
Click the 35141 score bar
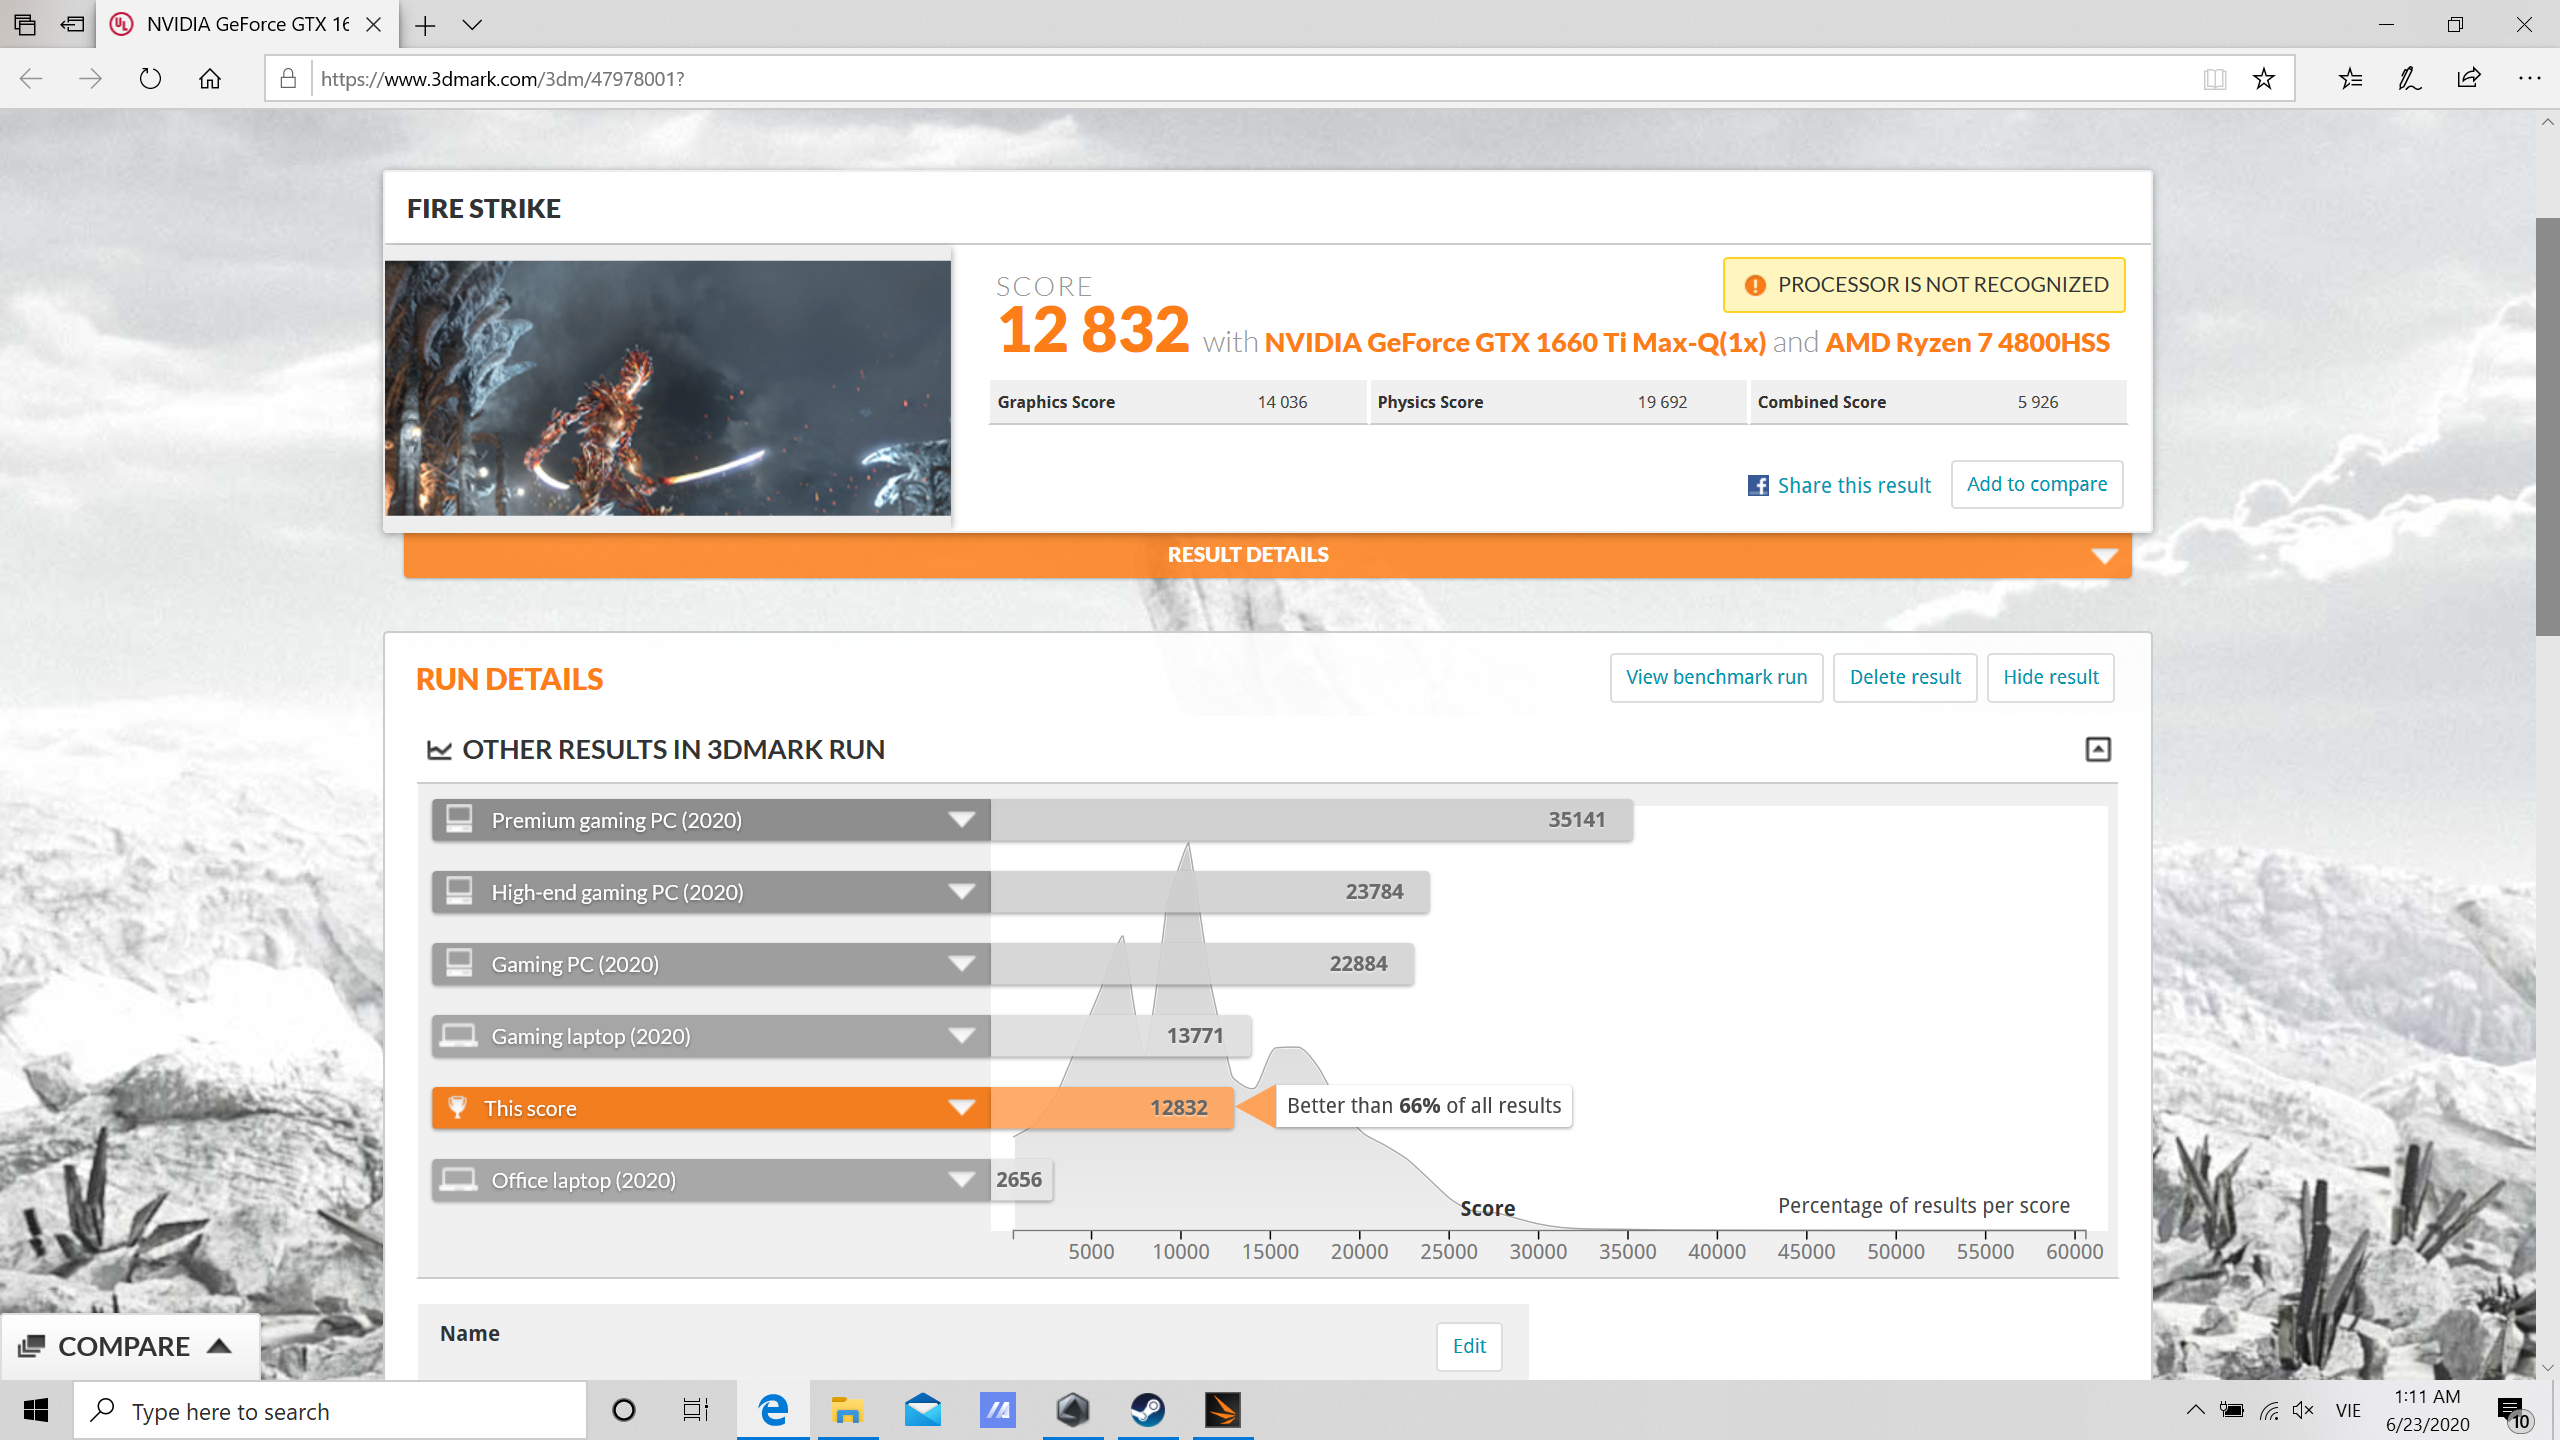pos(1312,820)
